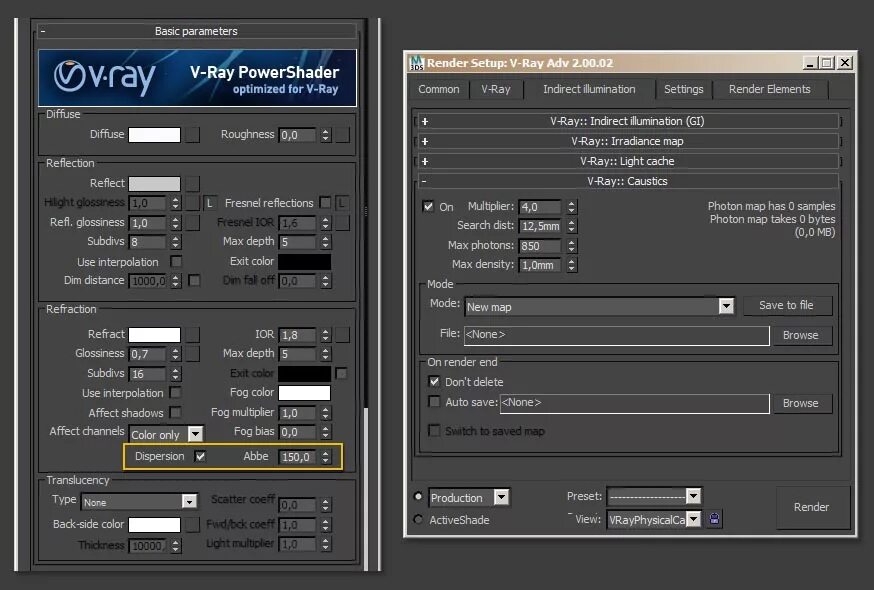The height and width of the screenshot is (590, 874).
Task: Collapse the Basic parameters rollout
Action: (196, 31)
